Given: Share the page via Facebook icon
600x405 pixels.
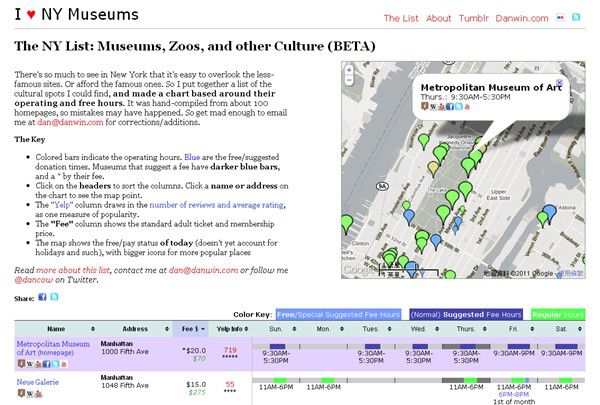Looking at the screenshot, I should 42,297.
